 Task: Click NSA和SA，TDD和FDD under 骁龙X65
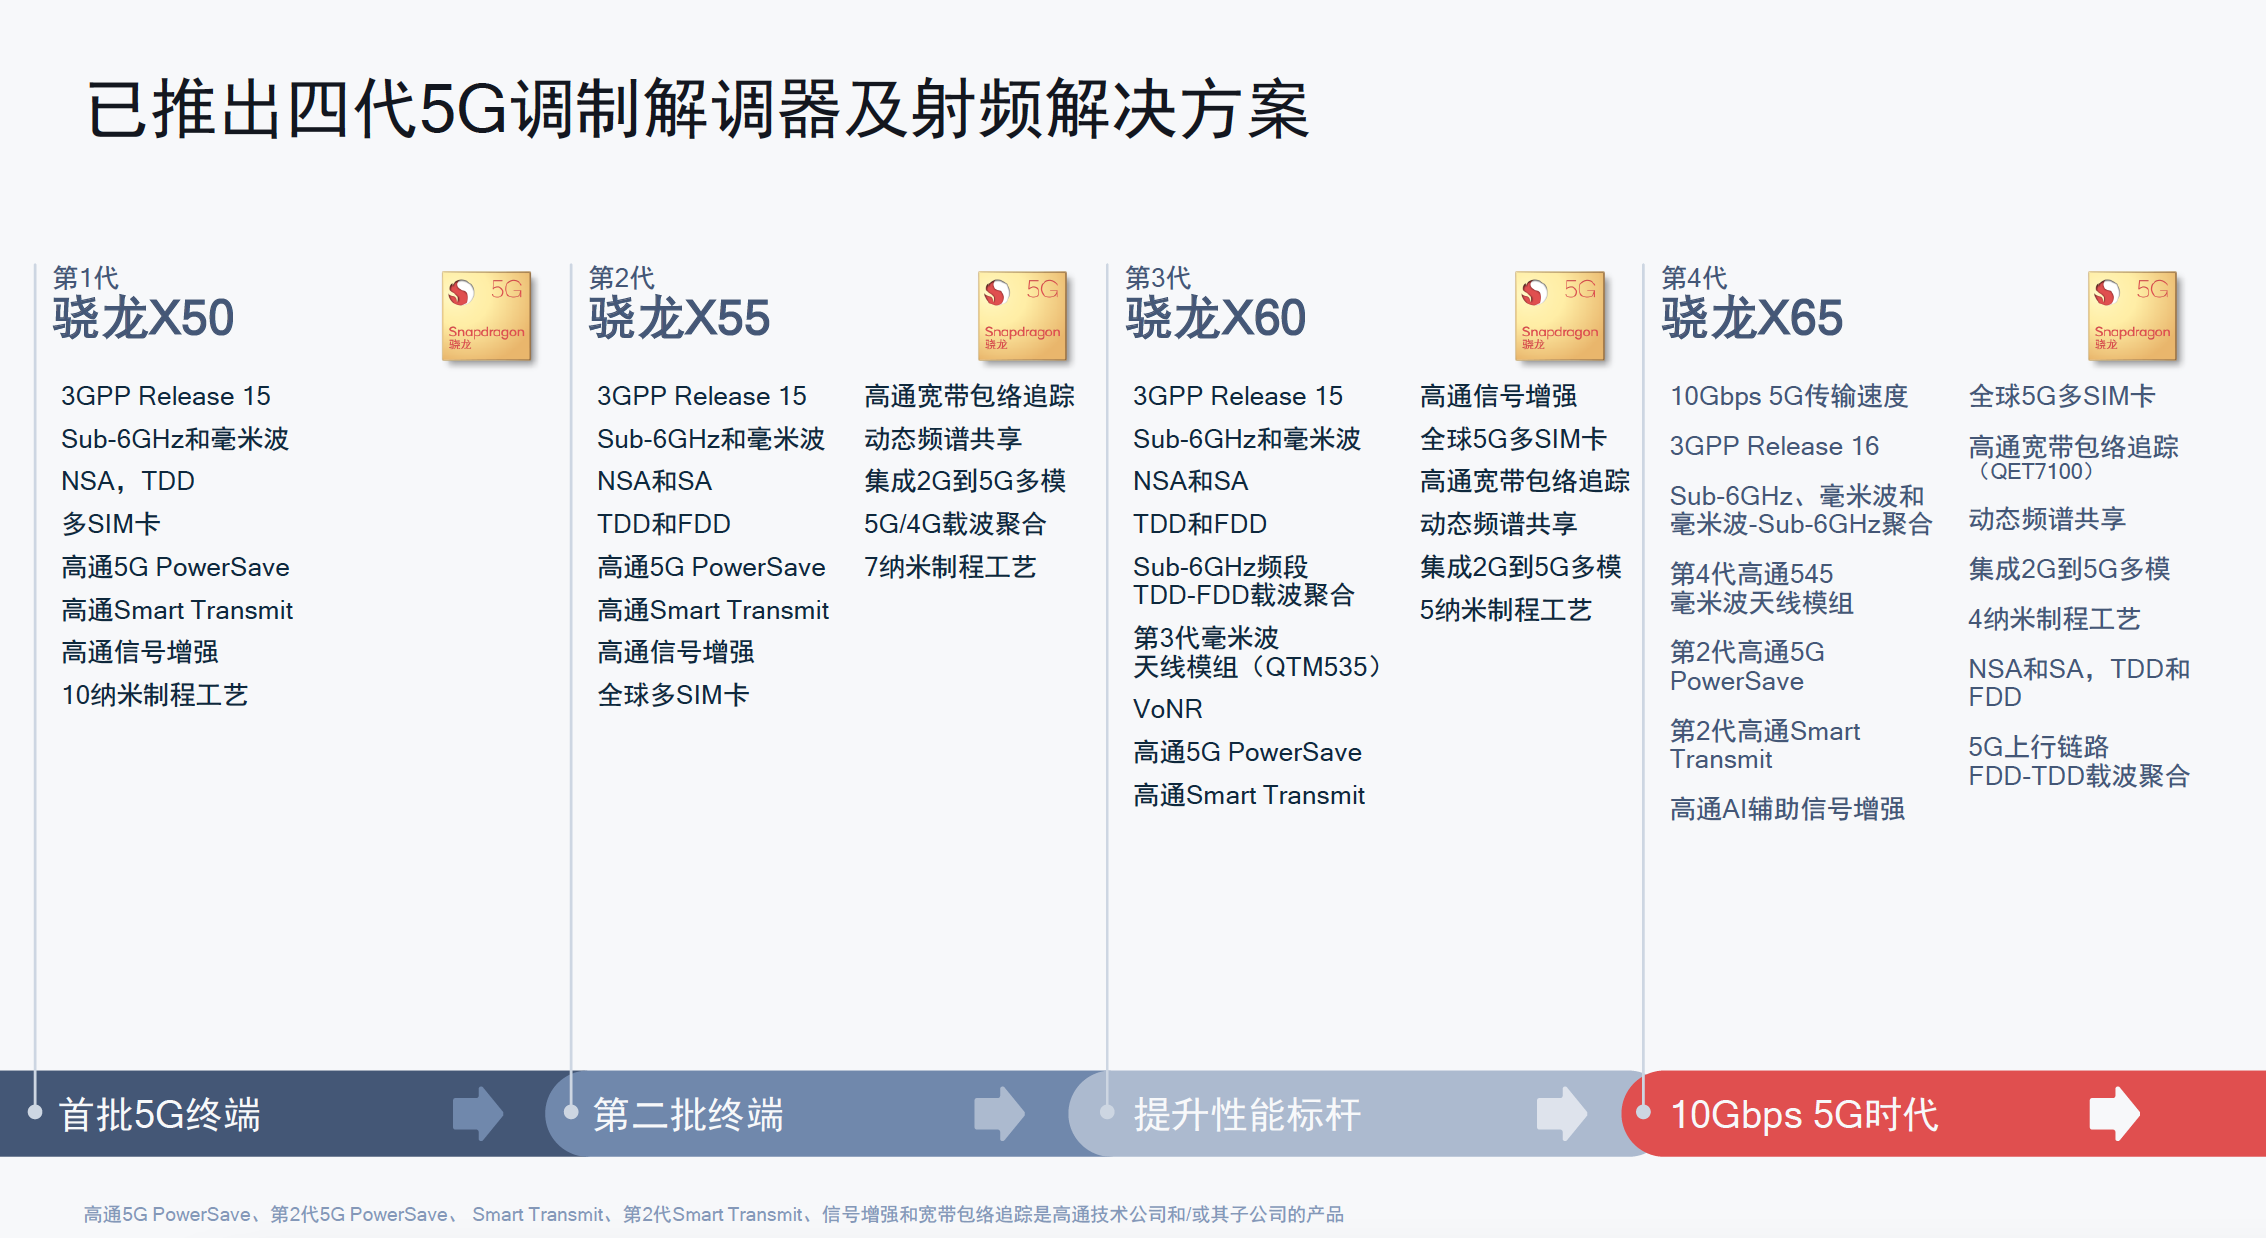click(2079, 683)
